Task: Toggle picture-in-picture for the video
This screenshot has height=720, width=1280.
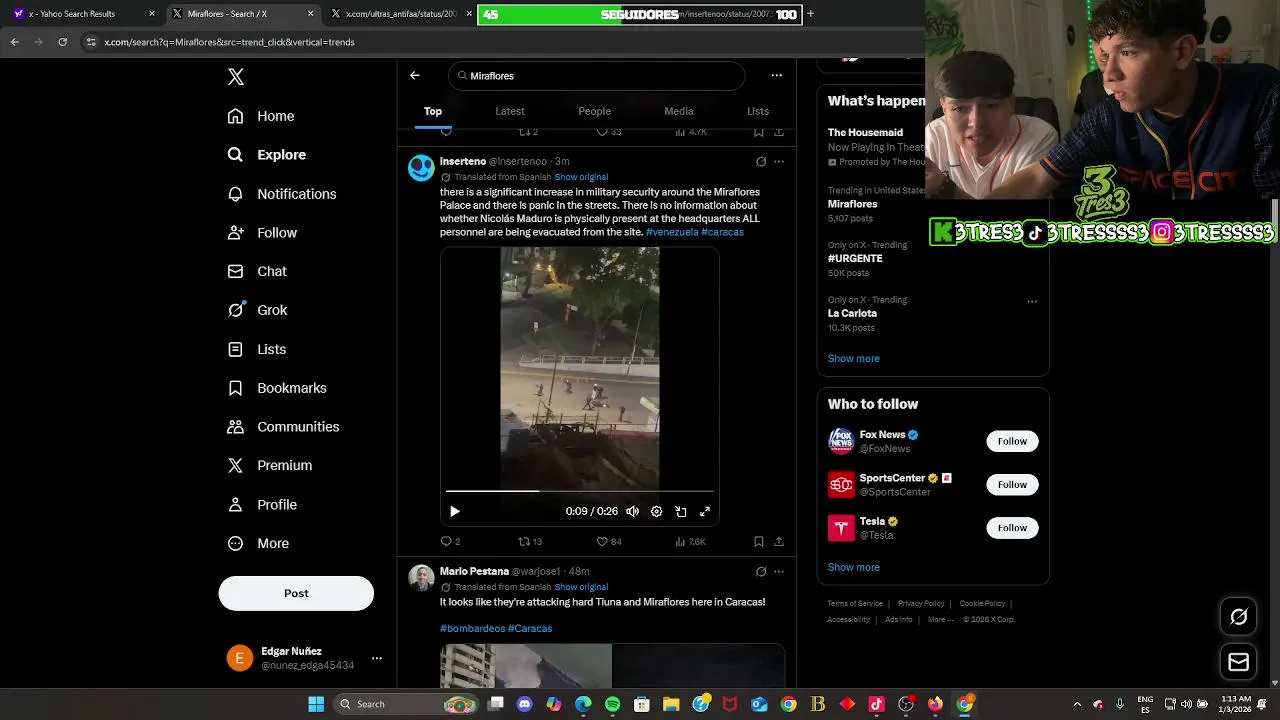Action: 681,511
